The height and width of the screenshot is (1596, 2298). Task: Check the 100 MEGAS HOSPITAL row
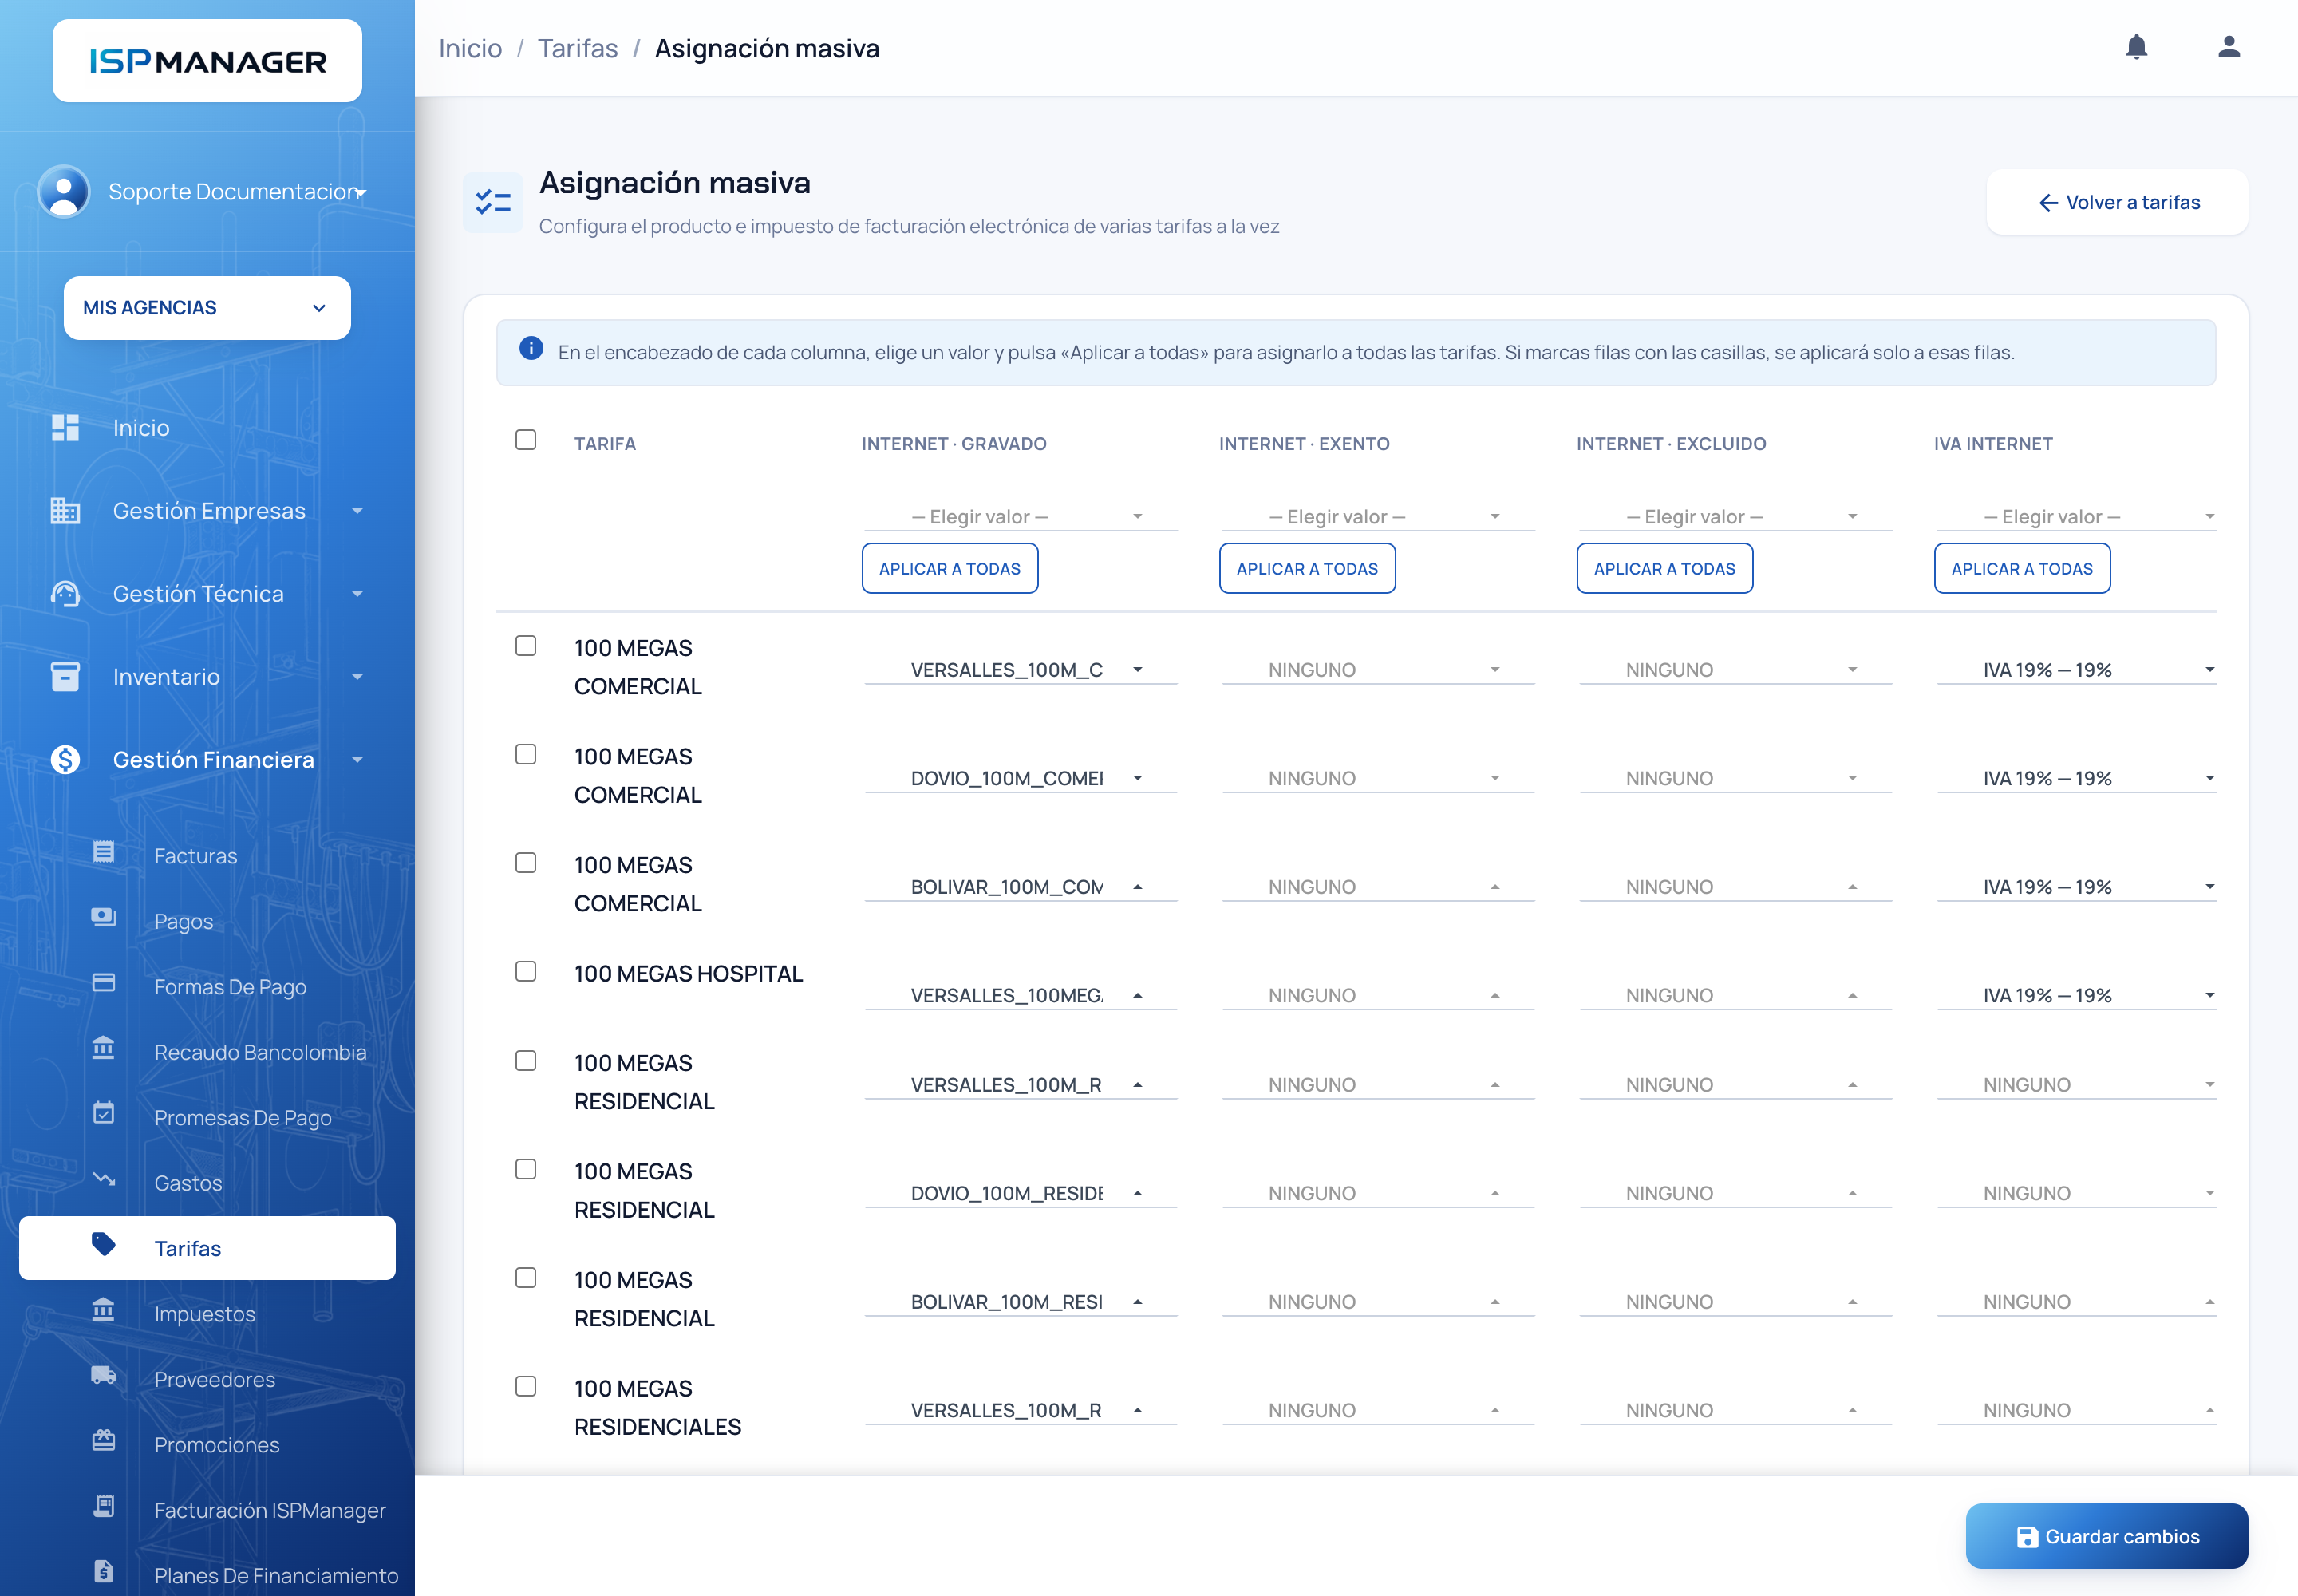(x=526, y=971)
